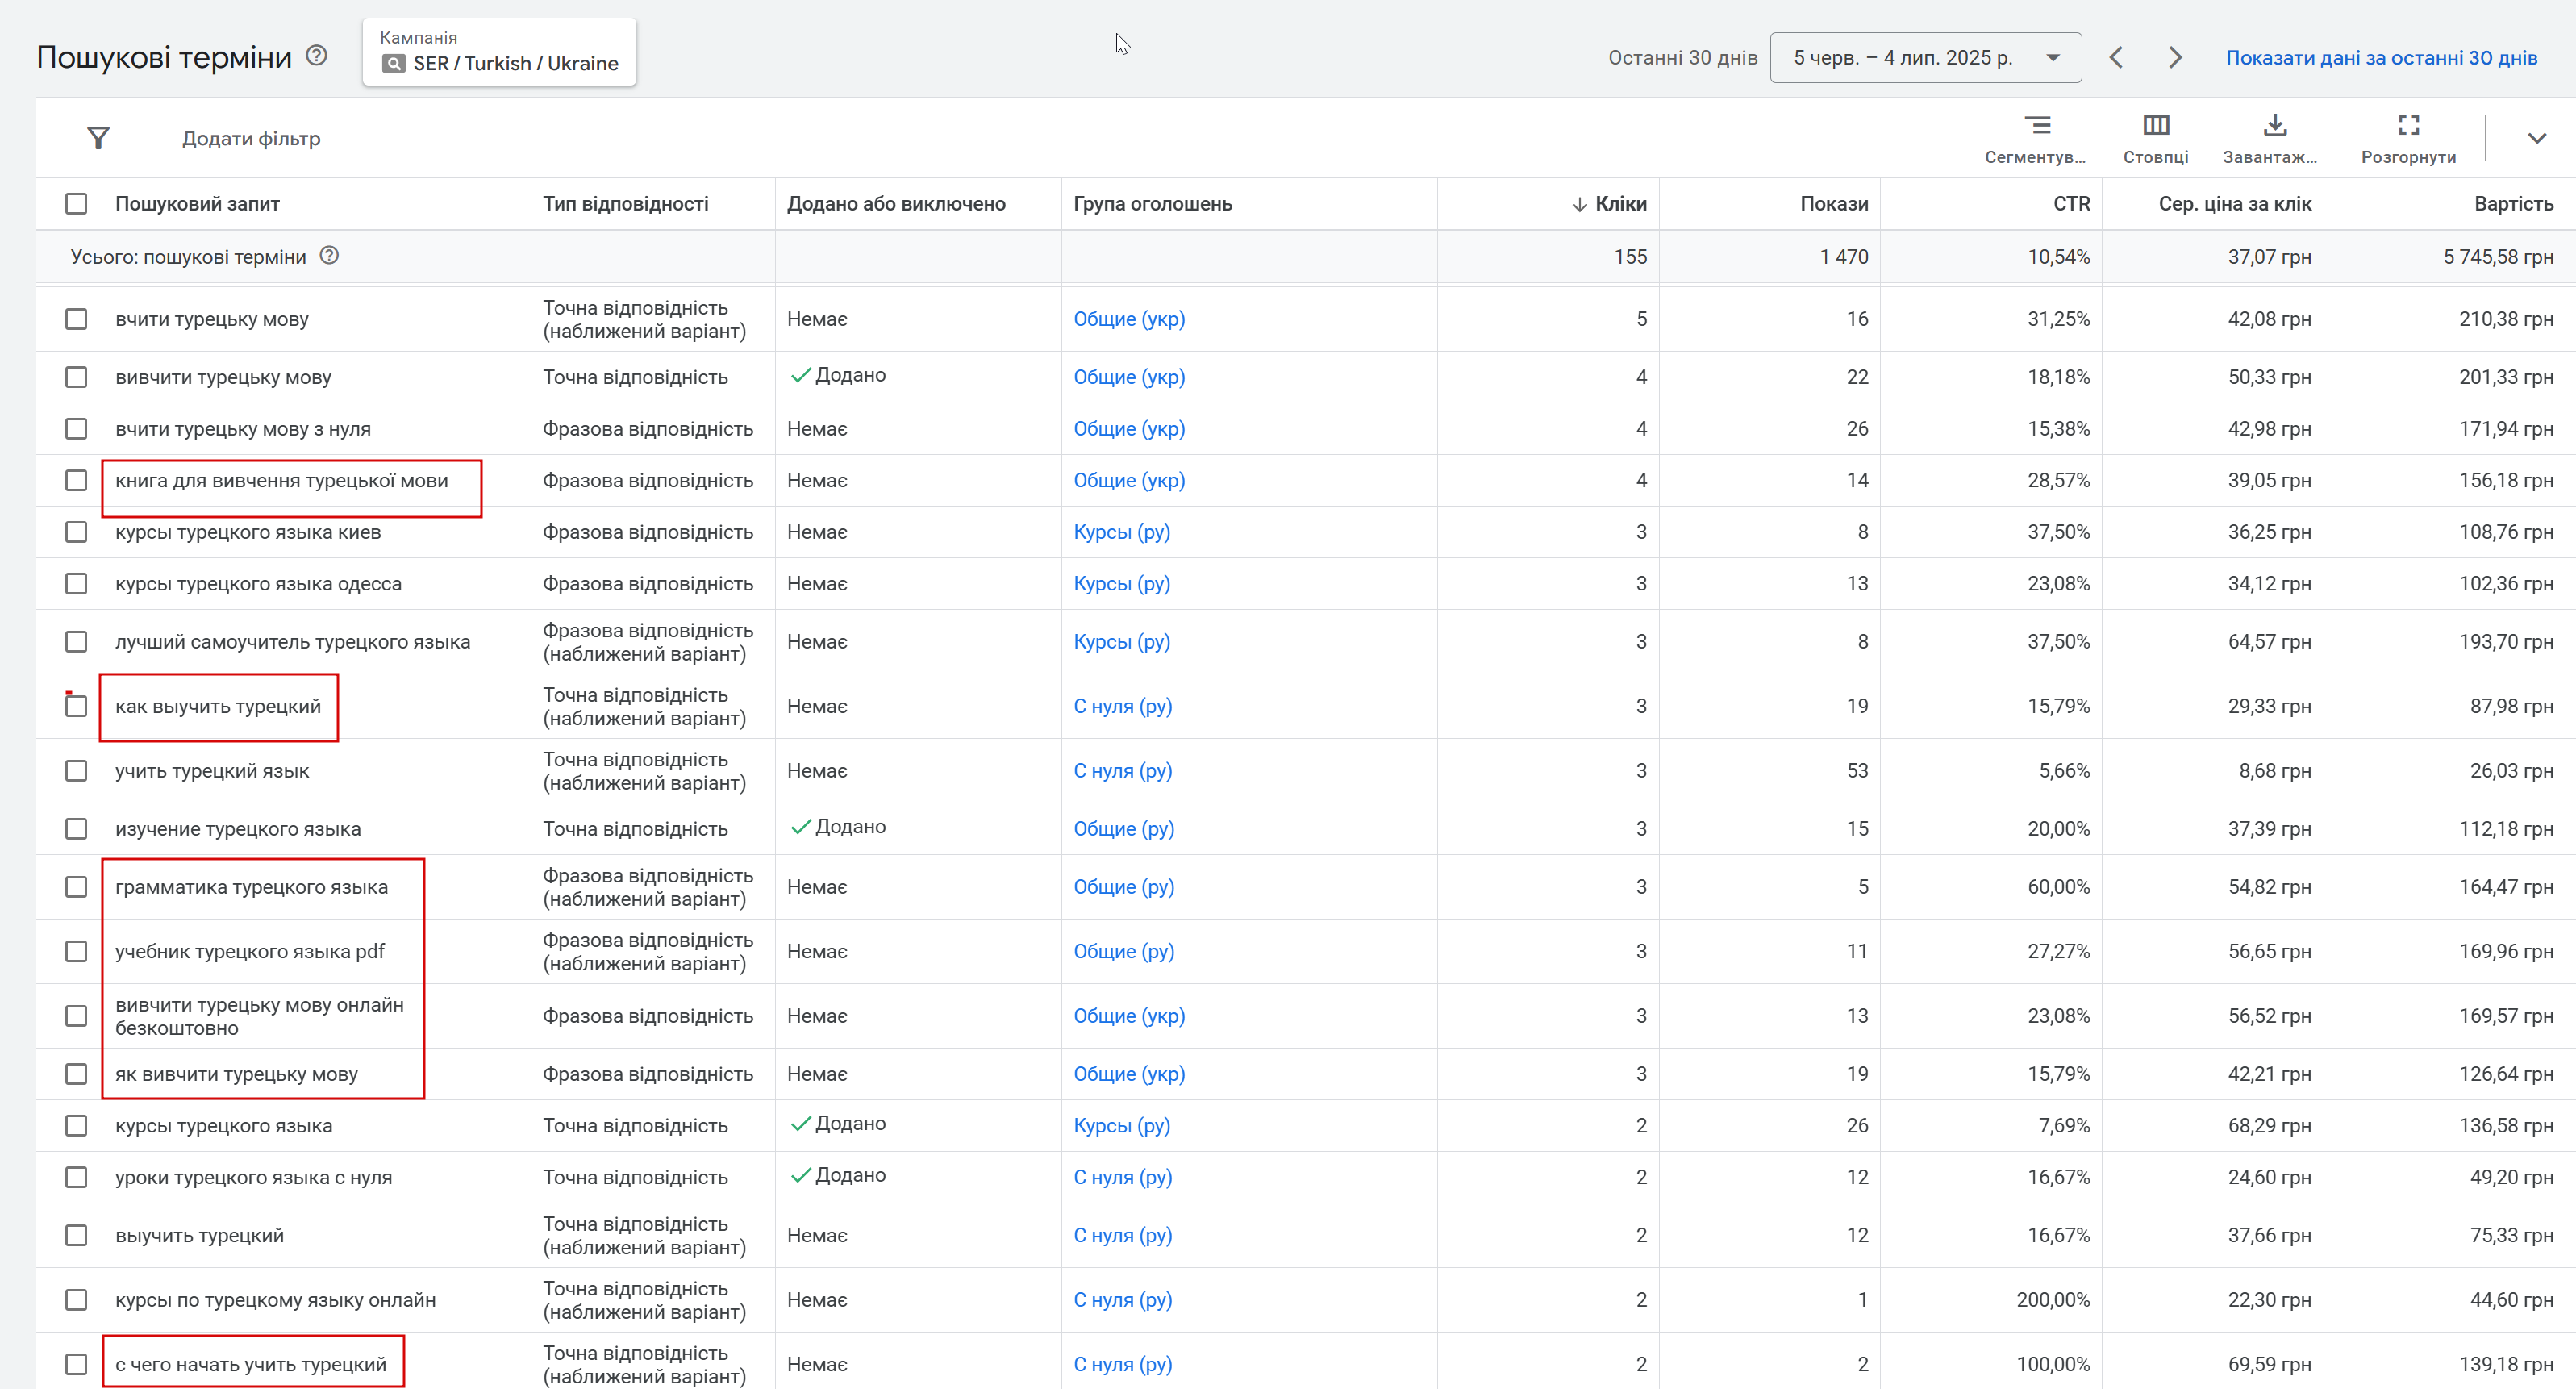The image size is (2576, 1389).
Task: Click the Розгорнути fullscreen icon
Action: click(x=2409, y=125)
